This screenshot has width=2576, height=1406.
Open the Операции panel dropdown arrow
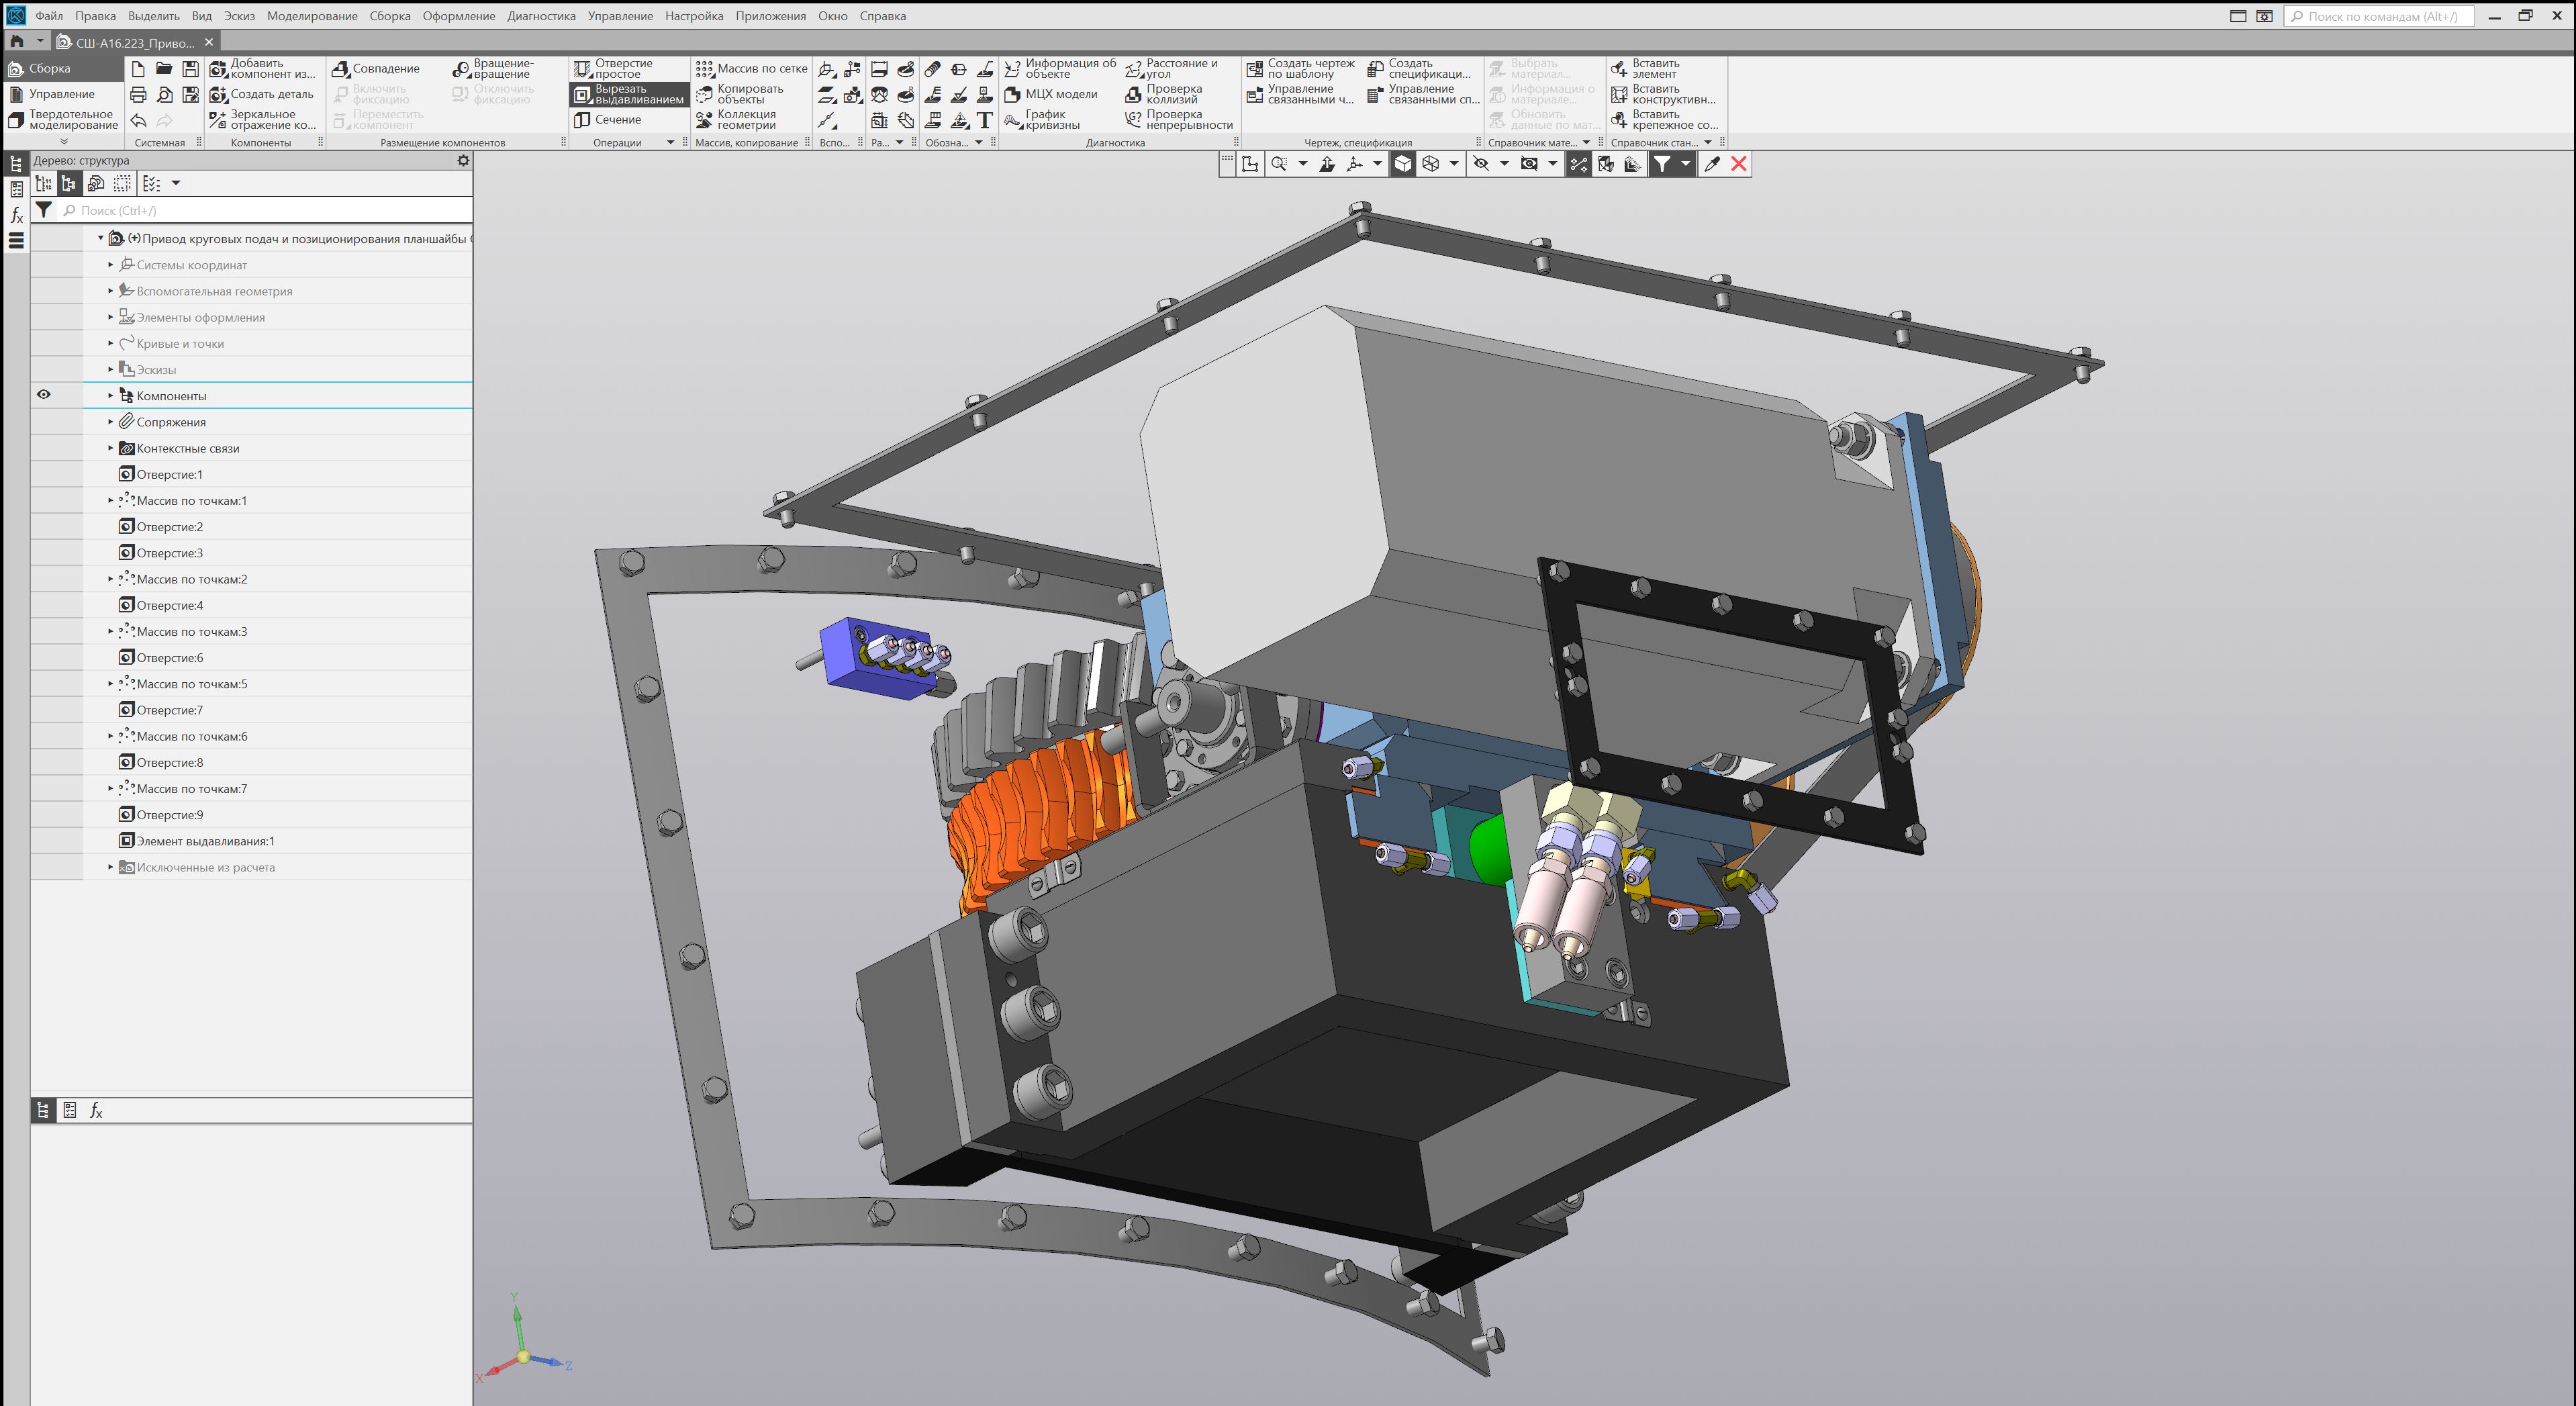[670, 143]
